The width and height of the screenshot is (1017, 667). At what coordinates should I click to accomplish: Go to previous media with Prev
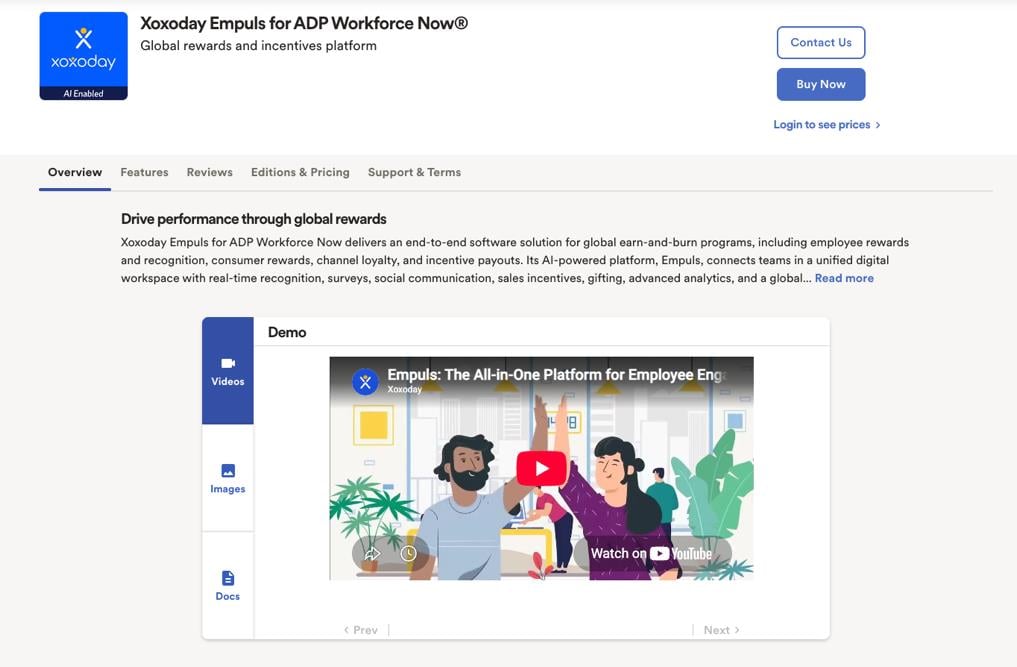pos(361,630)
